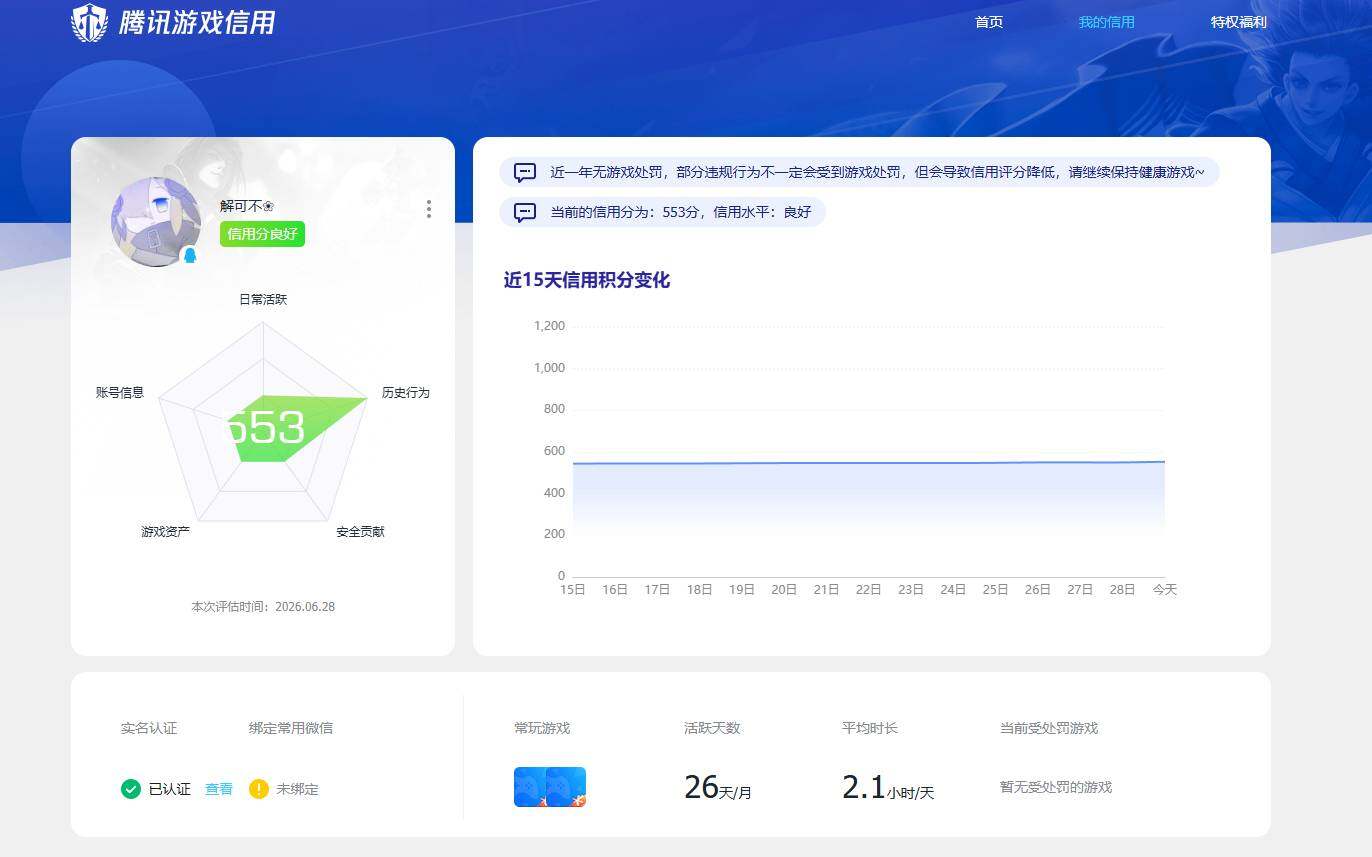The height and width of the screenshot is (857, 1372).
Task: Click the 今天 label on chart axis
Action: (1164, 590)
